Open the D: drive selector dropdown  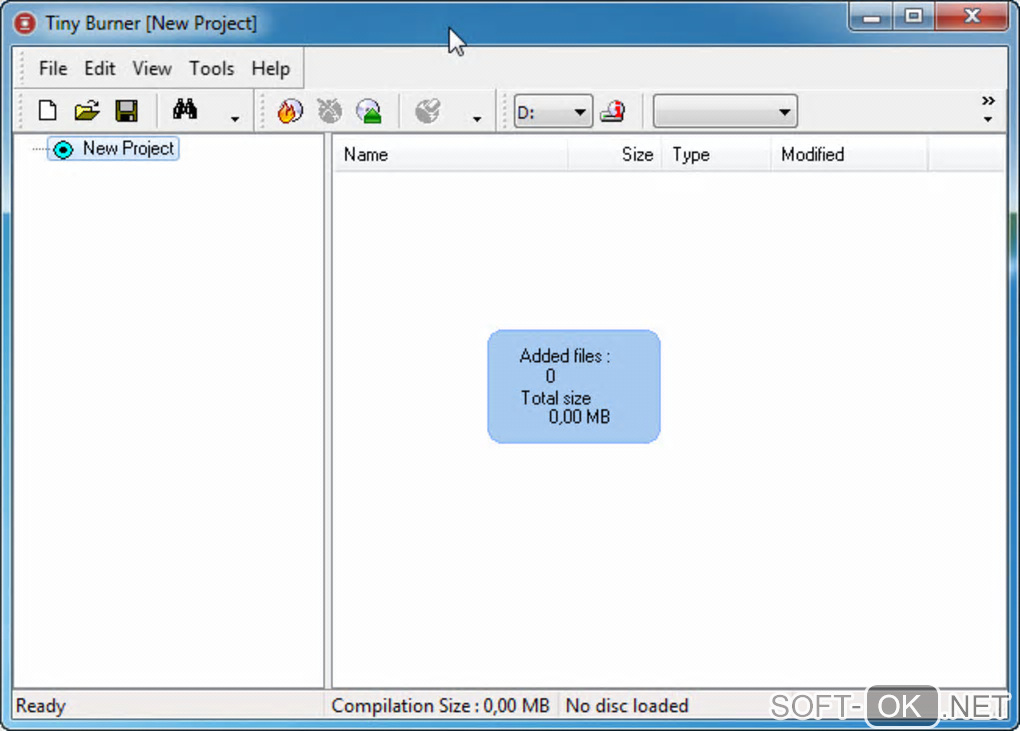pyautogui.click(x=553, y=111)
